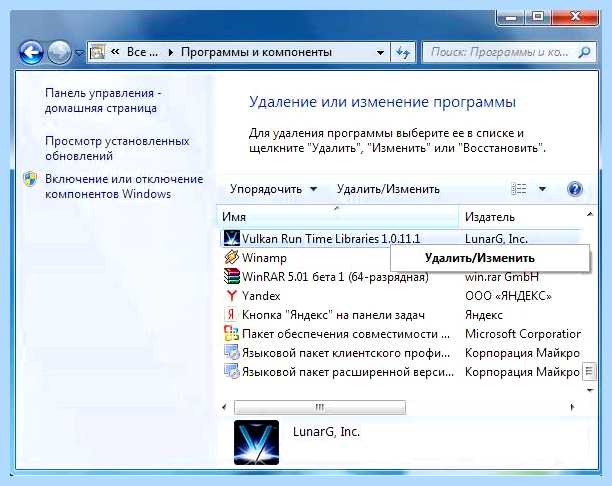
Task: Click the horizontal scrollbar thumb
Action: coord(320,407)
